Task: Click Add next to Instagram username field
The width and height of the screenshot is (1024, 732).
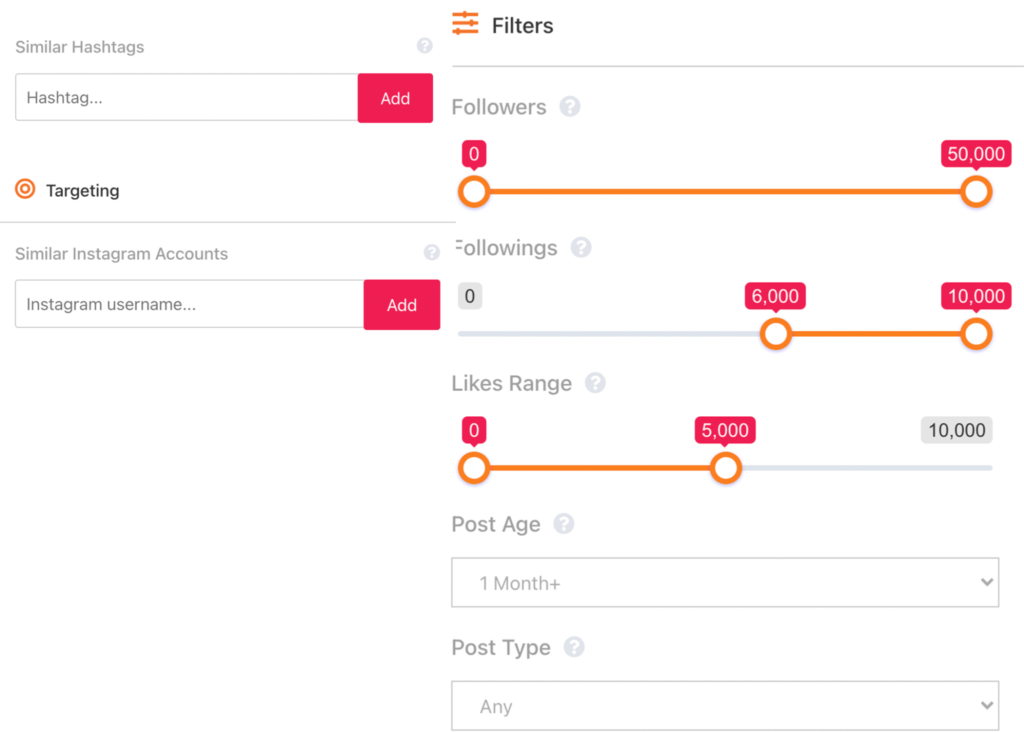Action: click(402, 305)
